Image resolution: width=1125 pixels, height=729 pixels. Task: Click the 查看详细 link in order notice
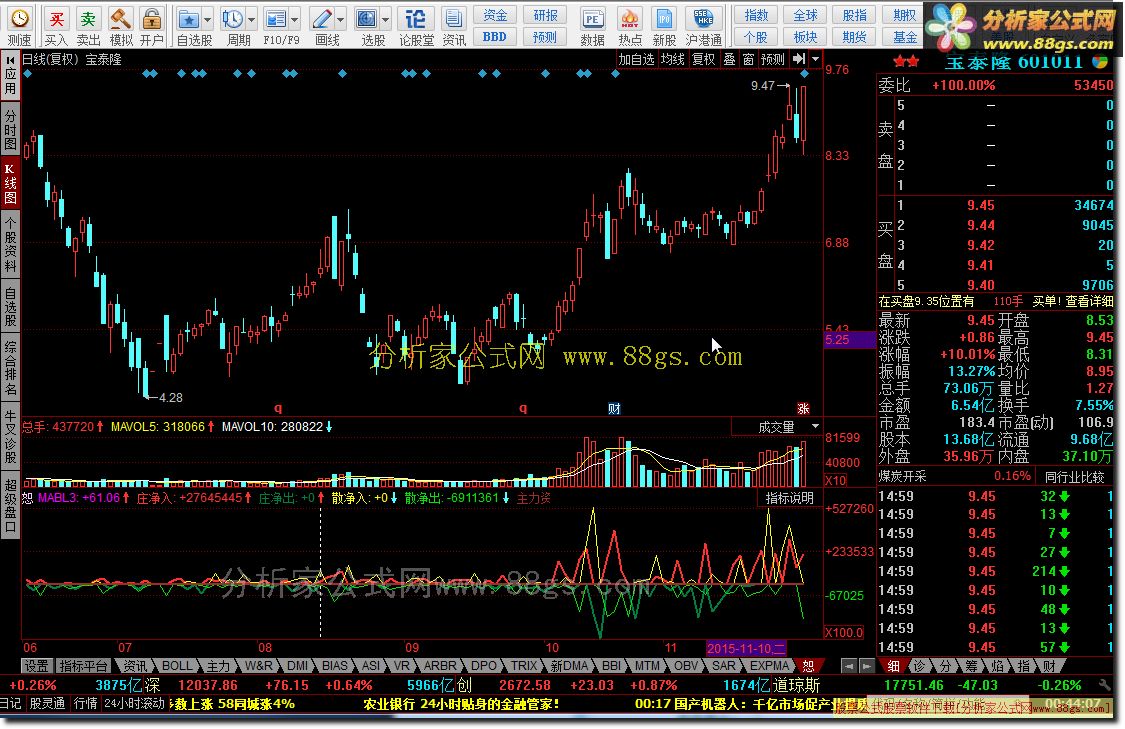[1089, 301]
